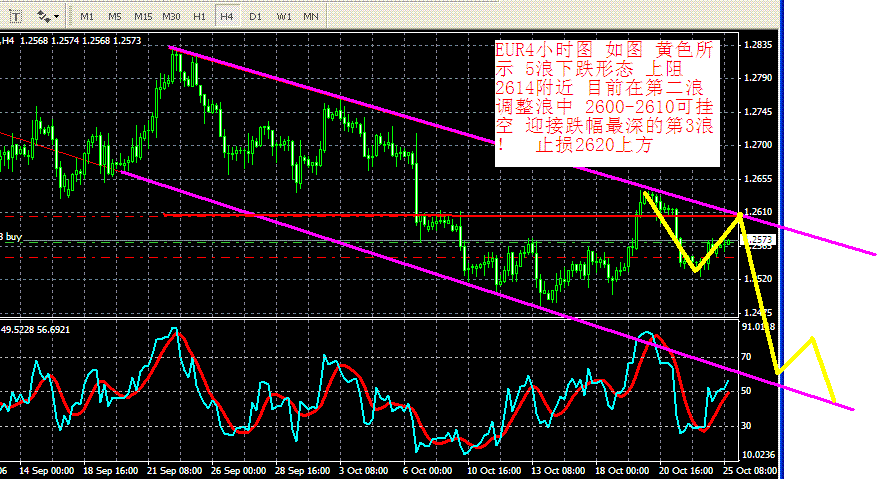Switch chart to MN monthly timeframe
Screen dimensions: 889x479
click(311, 16)
